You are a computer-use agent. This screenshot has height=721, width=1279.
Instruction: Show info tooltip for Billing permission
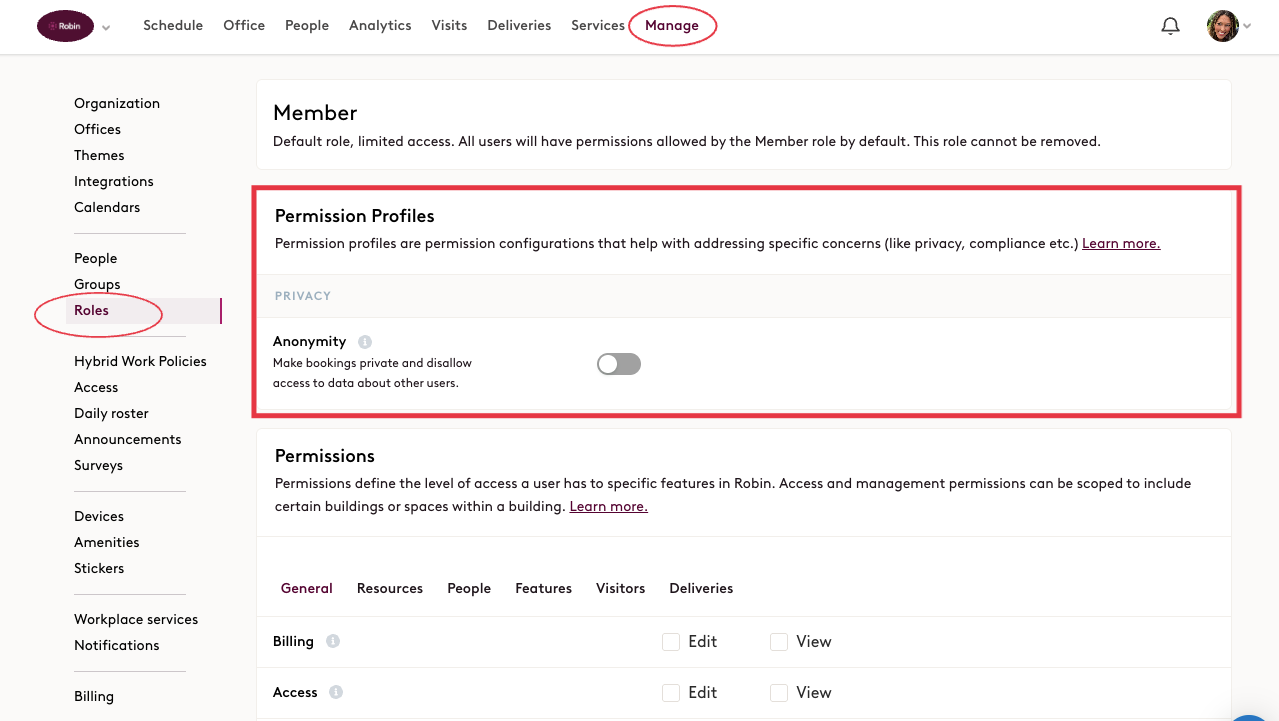click(333, 641)
